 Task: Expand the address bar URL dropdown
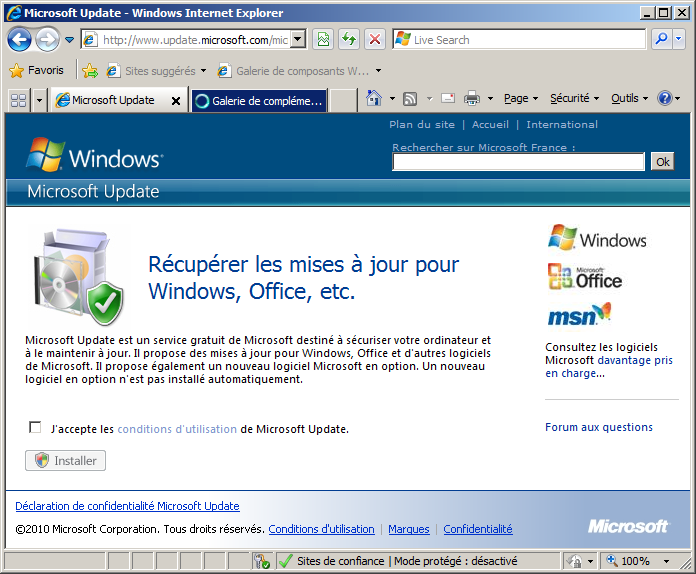click(297, 40)
